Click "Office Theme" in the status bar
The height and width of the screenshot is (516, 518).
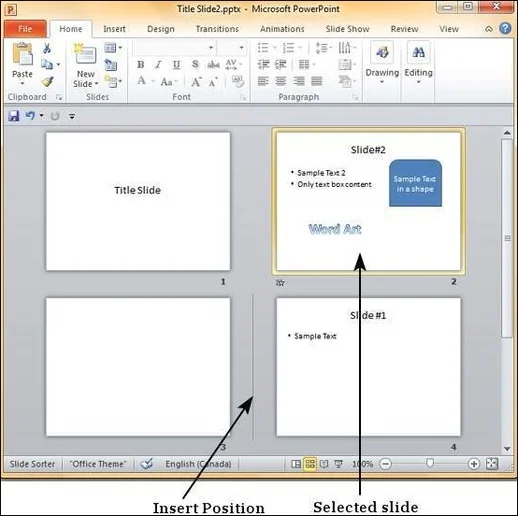(x=98, y=464)
